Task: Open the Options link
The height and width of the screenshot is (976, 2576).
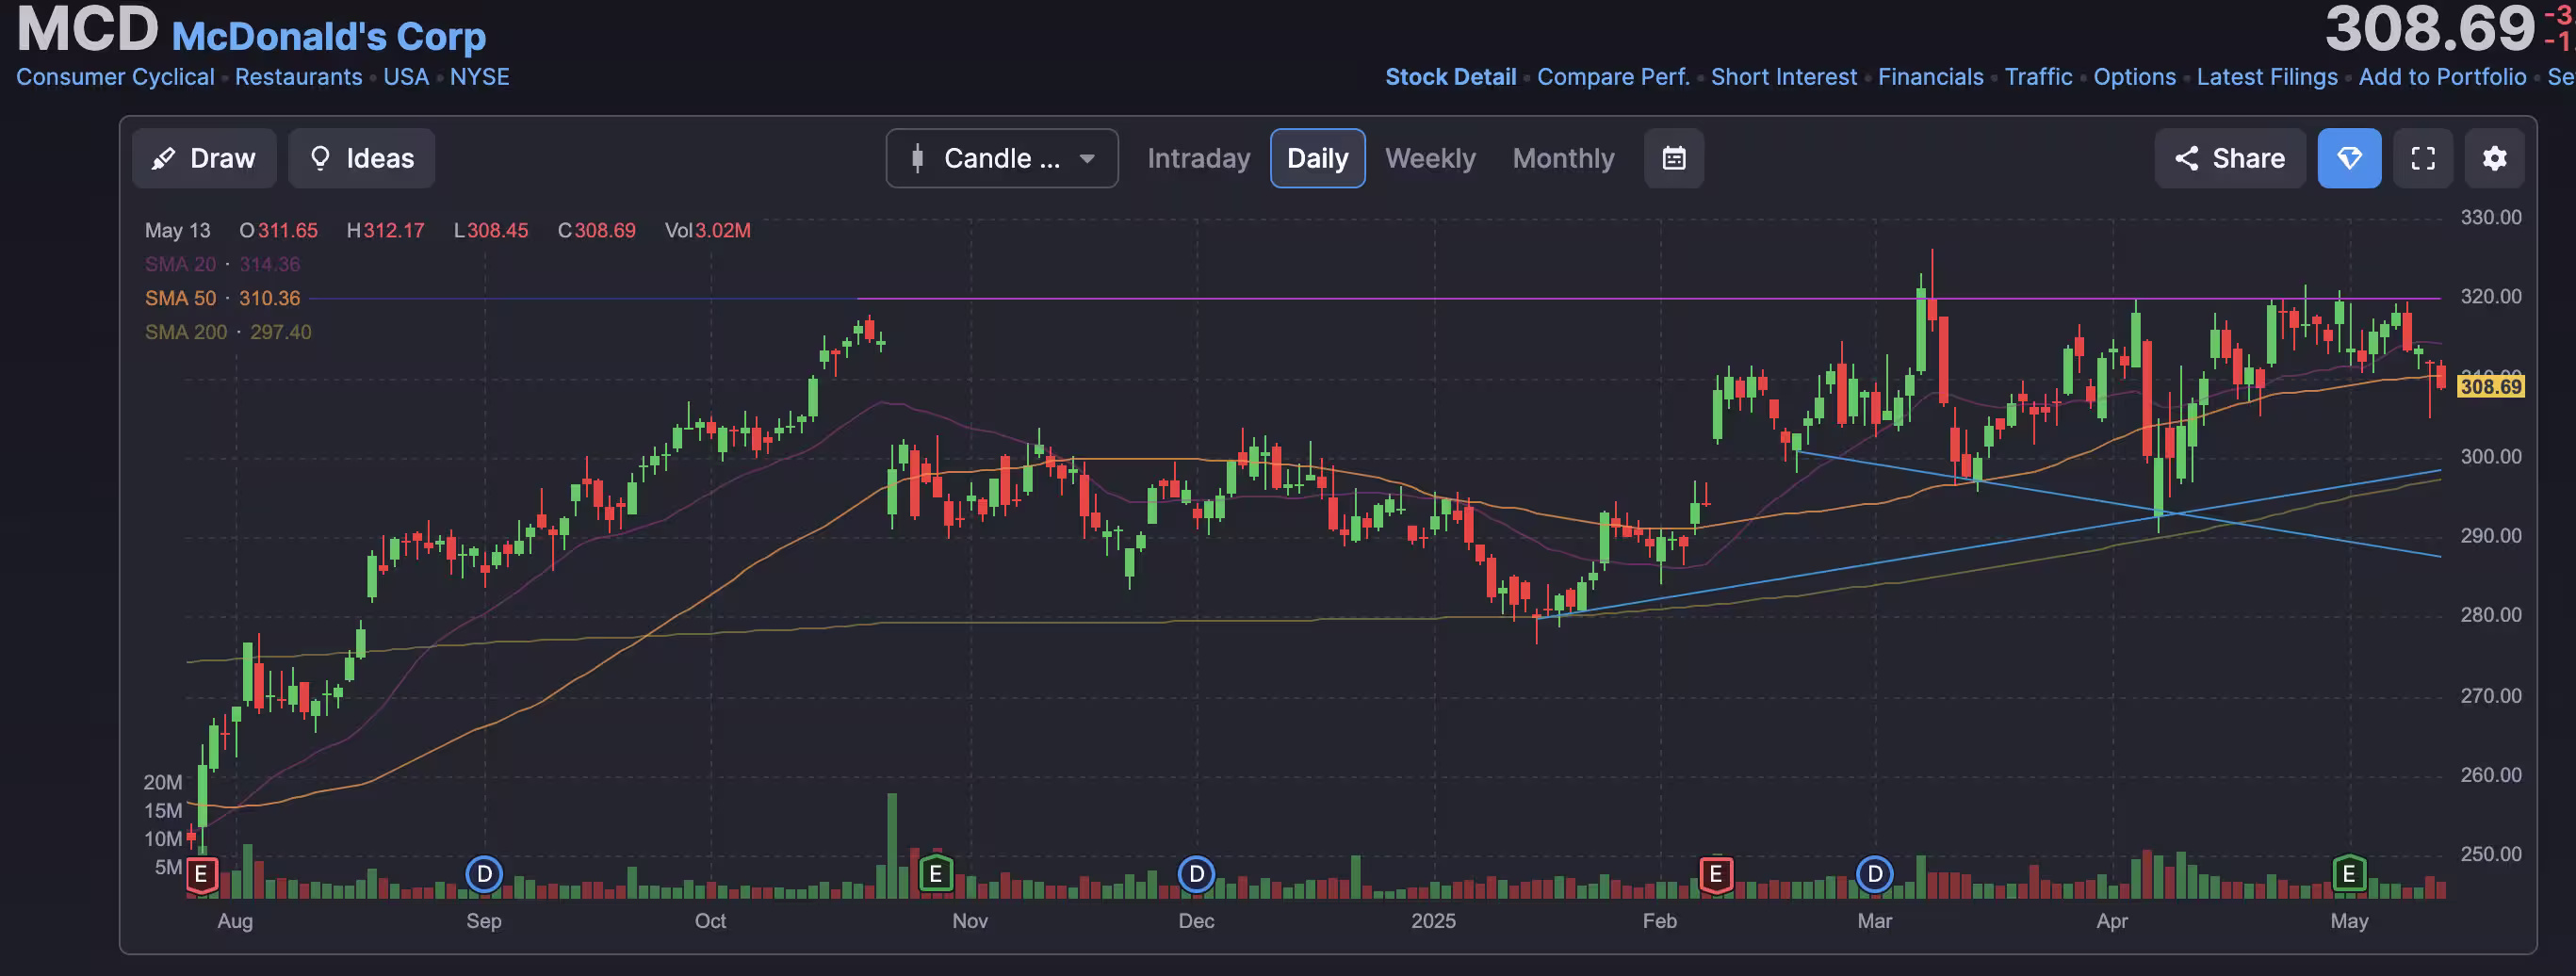Action: click(x=2134, y=77)
